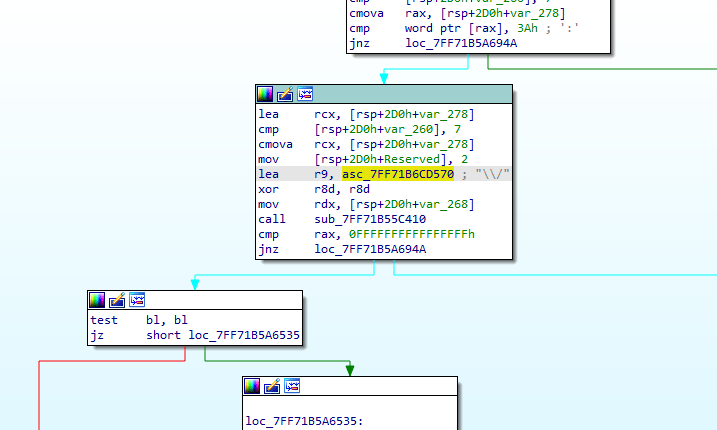
Task: Select the loc_7FF71B5A6535 label in bottom node
Action: (x=302, y=421)
